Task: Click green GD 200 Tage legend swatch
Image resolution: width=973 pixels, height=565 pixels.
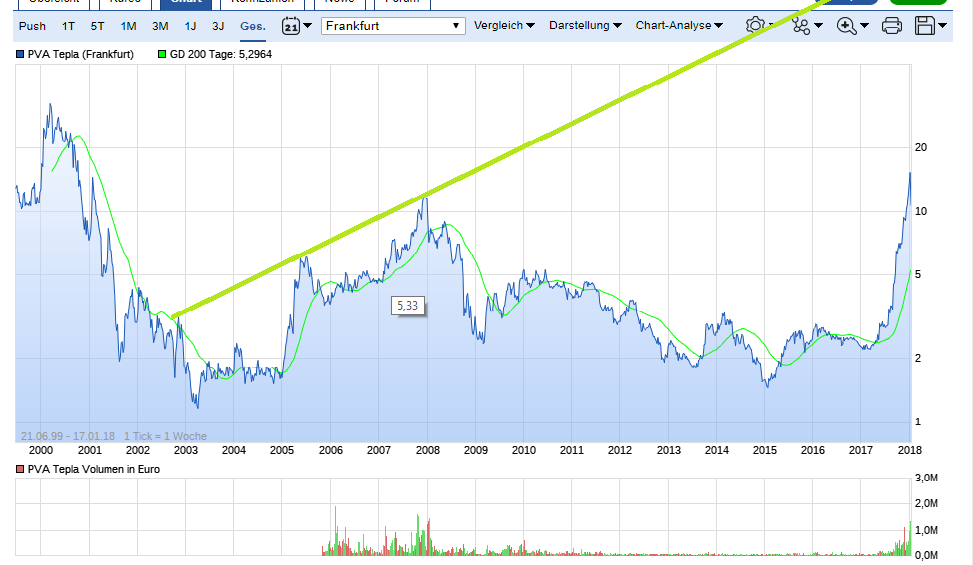Action: [162, 55]
